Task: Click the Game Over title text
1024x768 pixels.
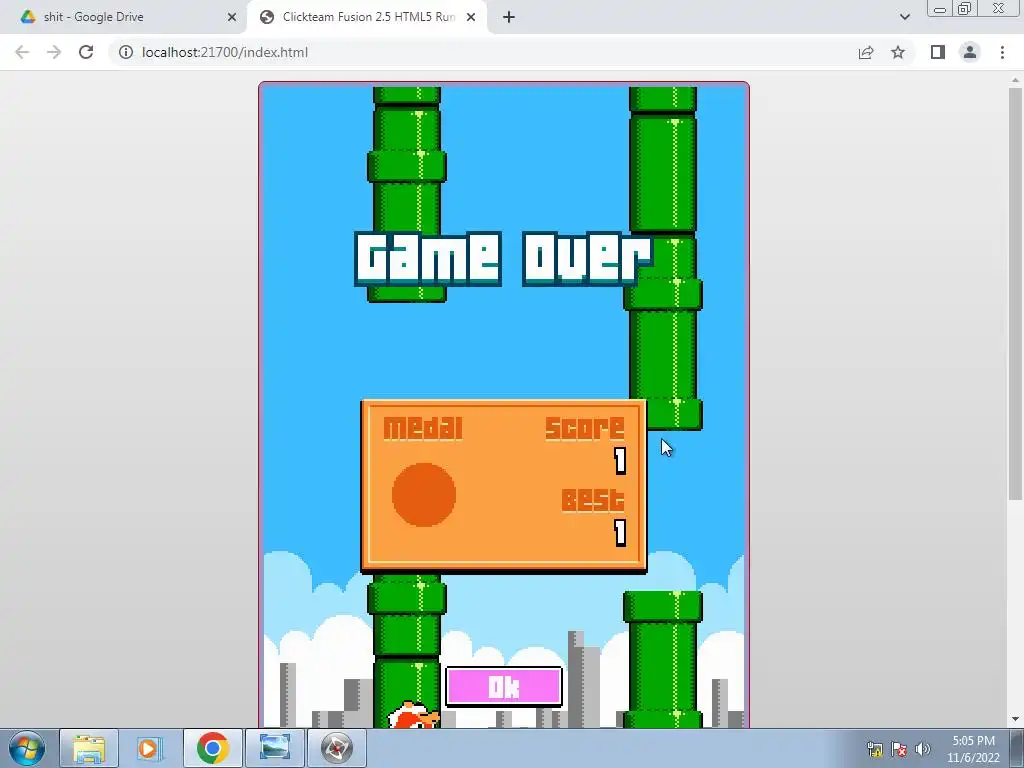Action: pos(503,259)
